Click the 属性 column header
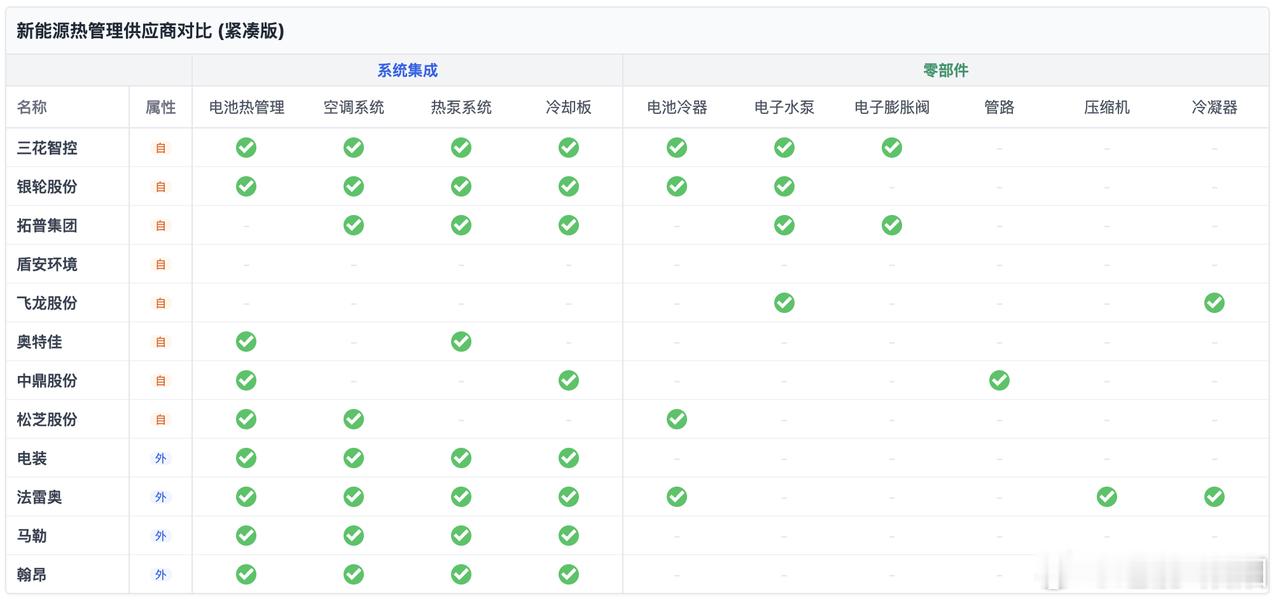The width and height of the screenshot is (1280, 603). [x=161, y=107]
